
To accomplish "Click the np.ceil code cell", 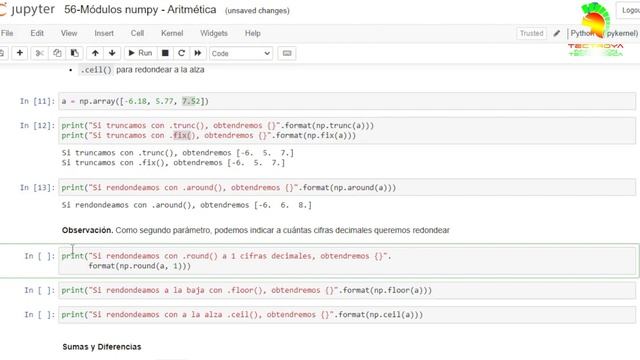I will pyautogui.click(x=347, y=315).
